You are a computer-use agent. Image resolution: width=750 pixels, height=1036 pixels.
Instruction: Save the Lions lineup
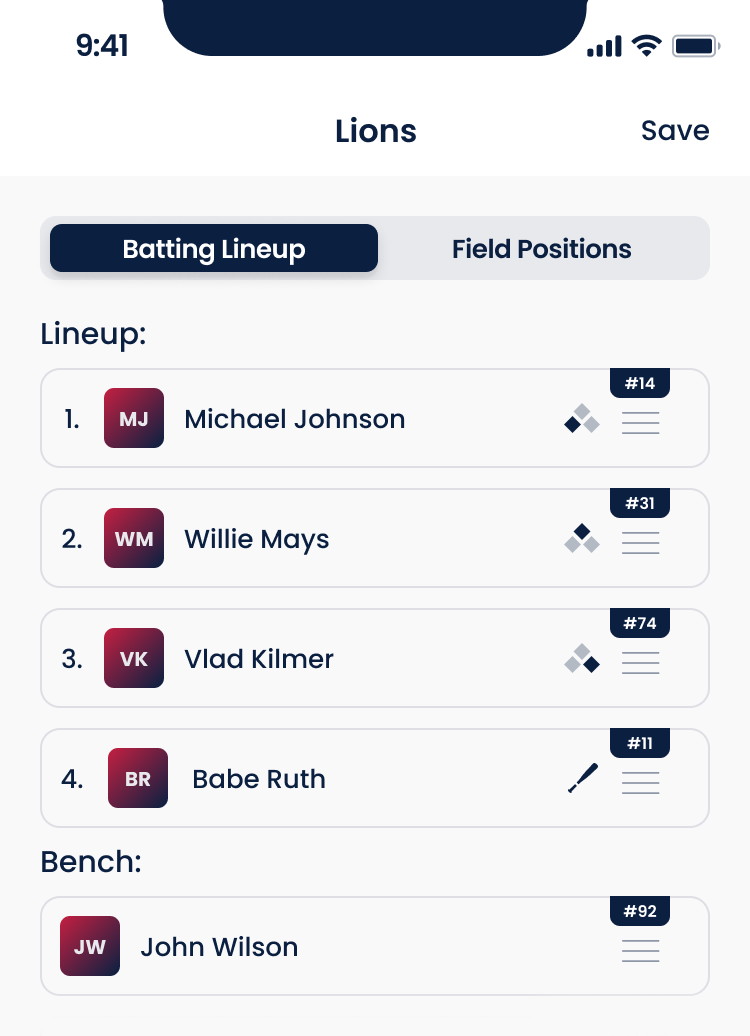(x=675, y=131)
